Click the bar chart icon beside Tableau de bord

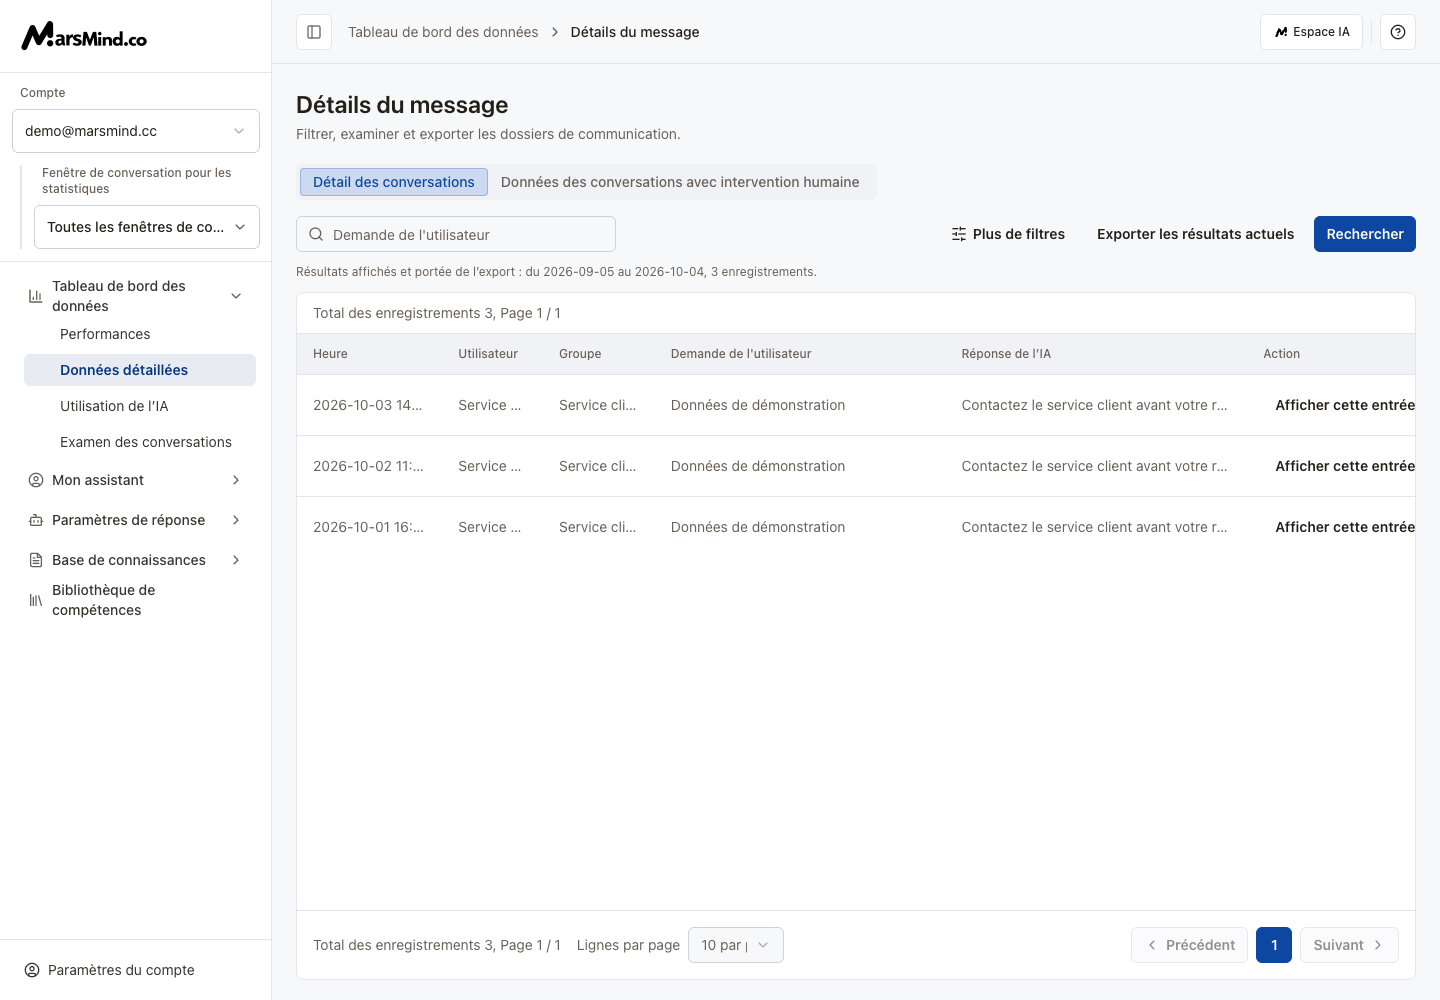36,296
